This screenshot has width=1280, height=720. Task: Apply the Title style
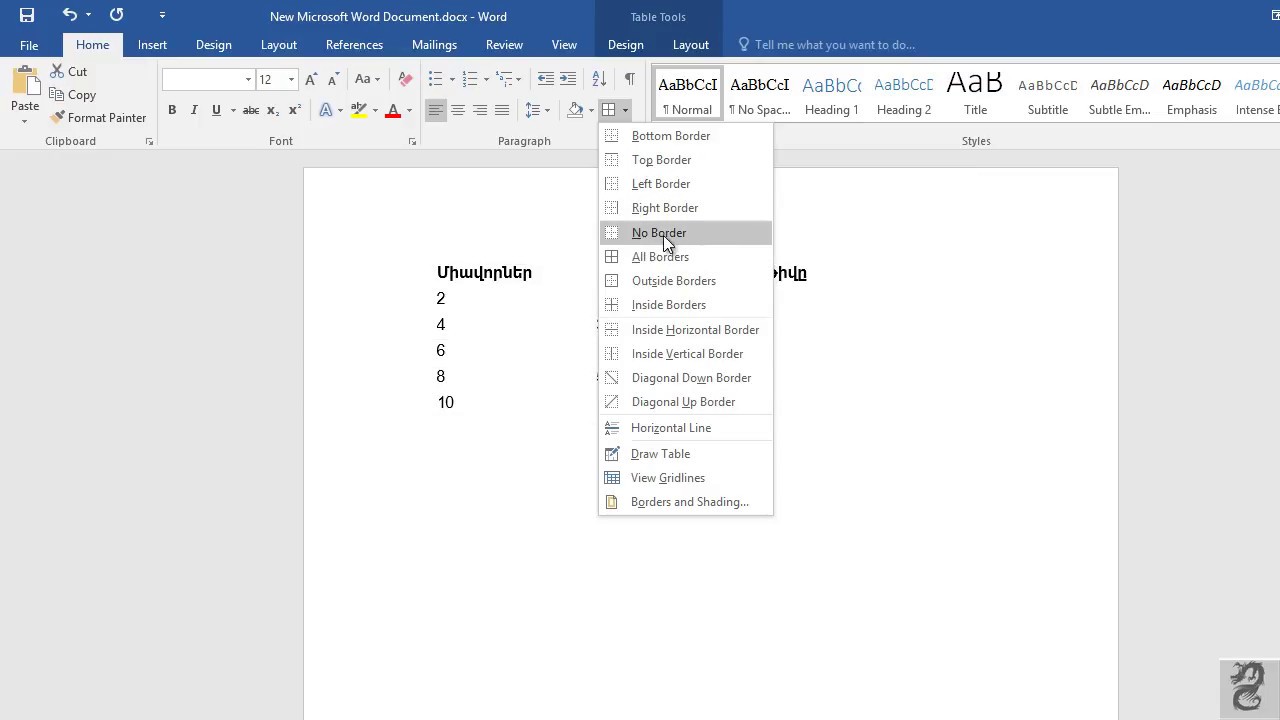pyautogui.click(x=975, y=94)
